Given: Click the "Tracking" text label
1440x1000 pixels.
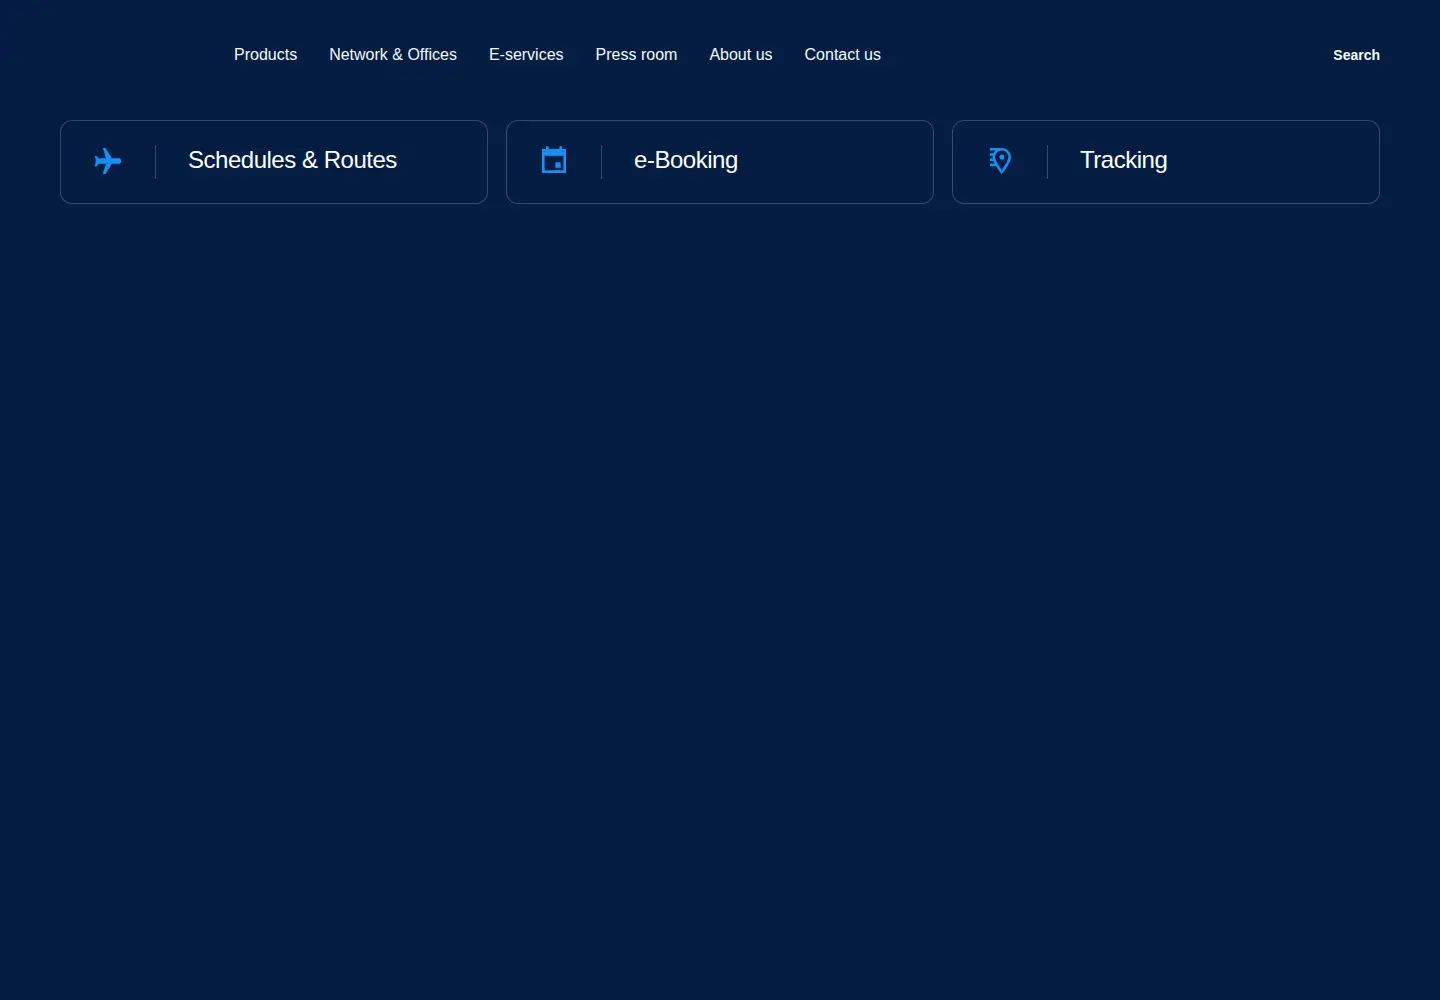Looking at the screenshot, I should (x=1123, y=160).
